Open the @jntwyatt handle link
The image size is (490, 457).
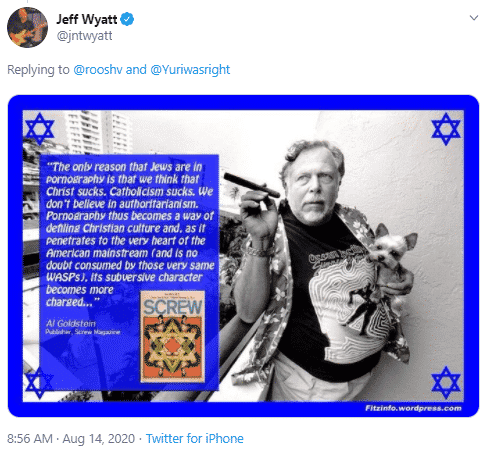85,36
